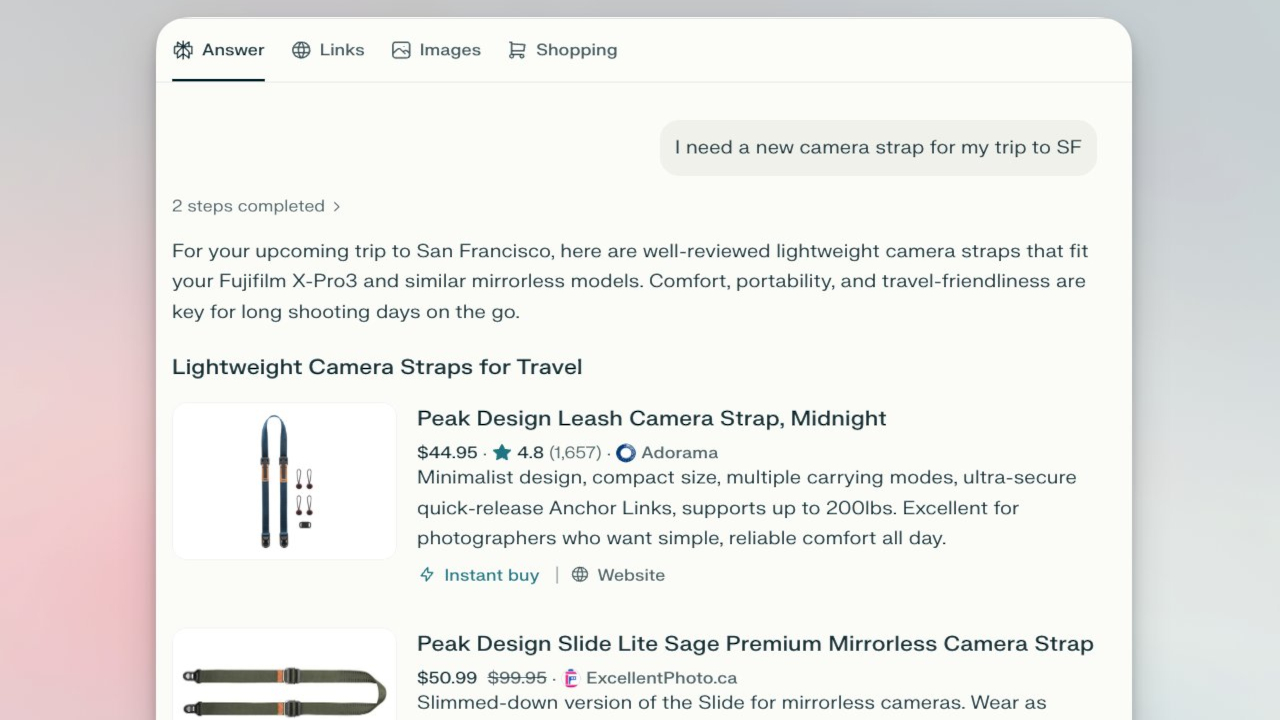Click the globe icon next to Website

pyautogui.click(x=580, y=575)
